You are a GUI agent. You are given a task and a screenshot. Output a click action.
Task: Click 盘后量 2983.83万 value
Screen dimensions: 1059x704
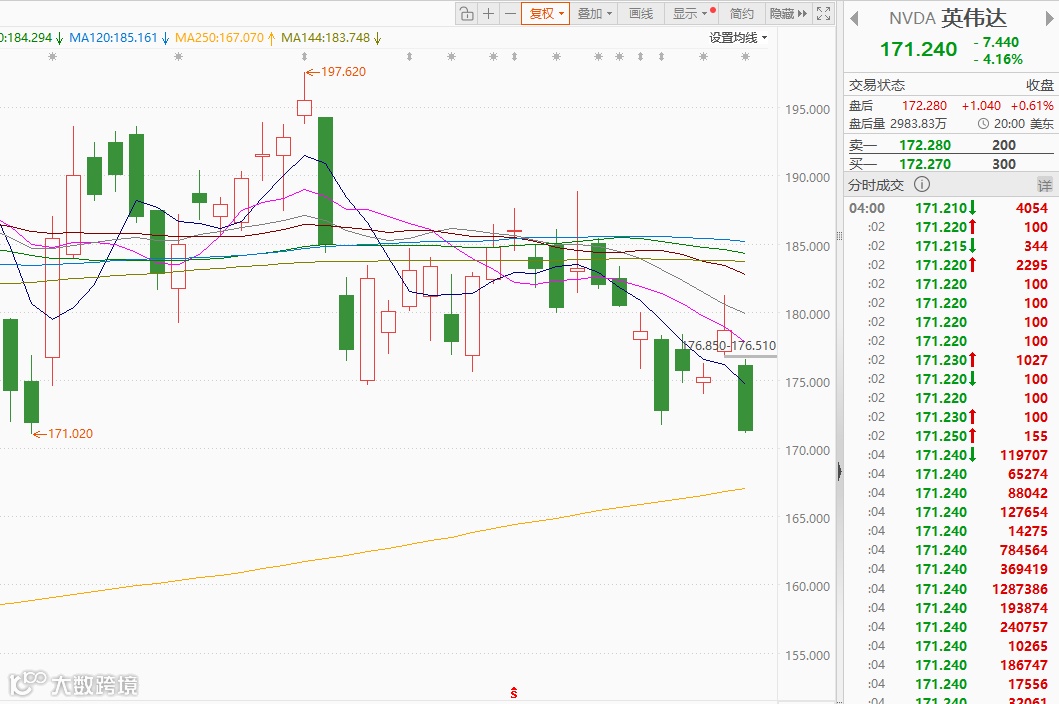coord(918,124)
